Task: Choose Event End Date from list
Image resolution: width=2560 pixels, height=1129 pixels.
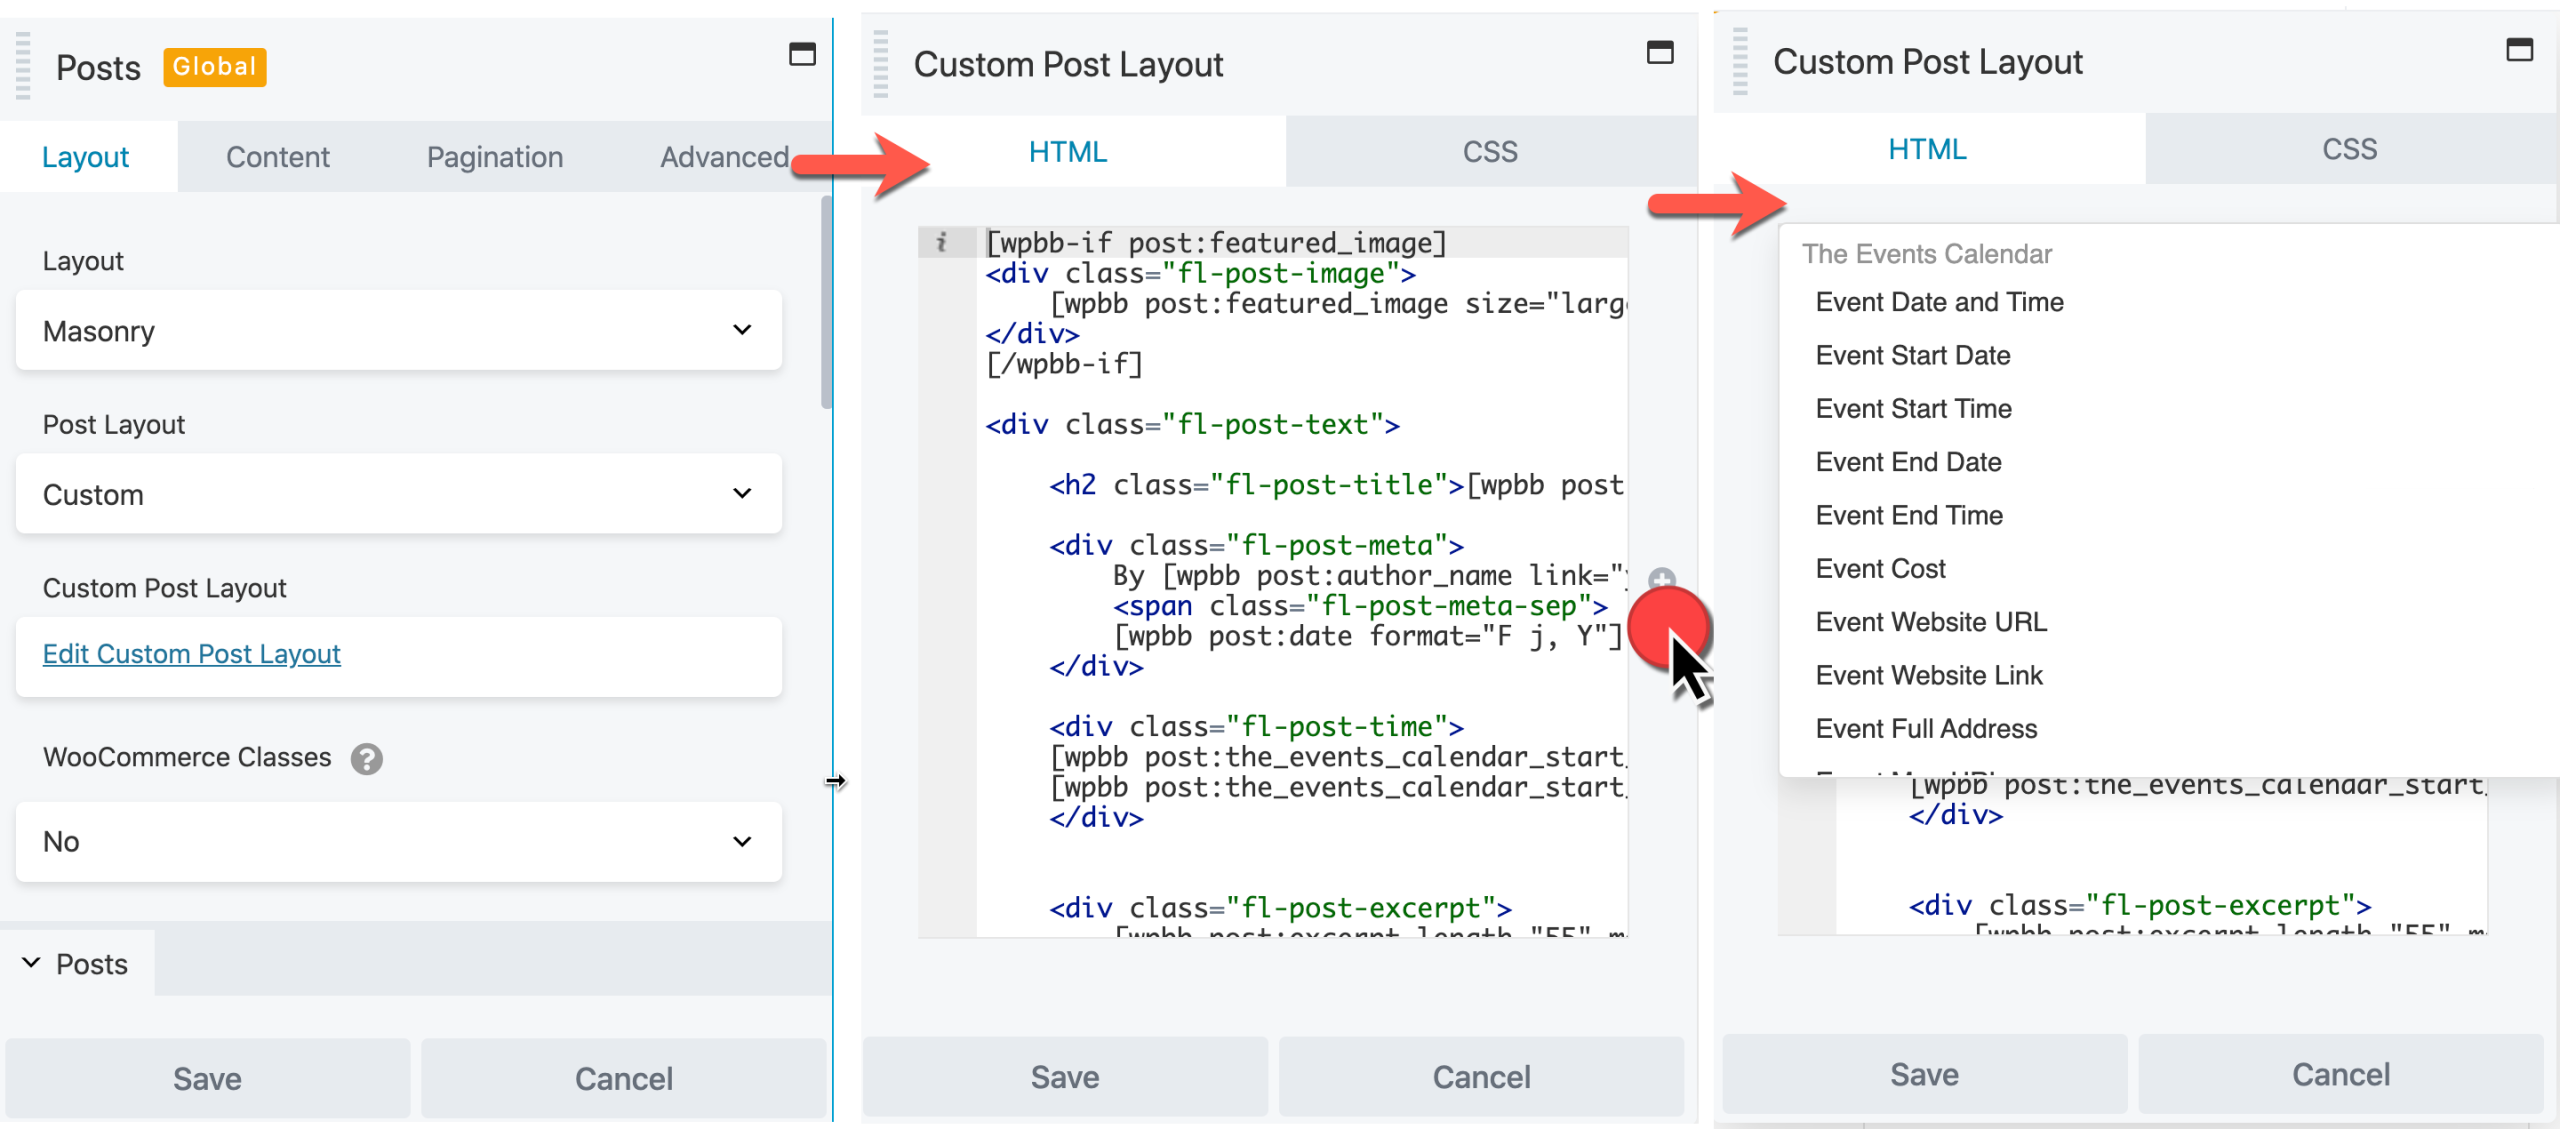Action: (x=1908, y=462)
